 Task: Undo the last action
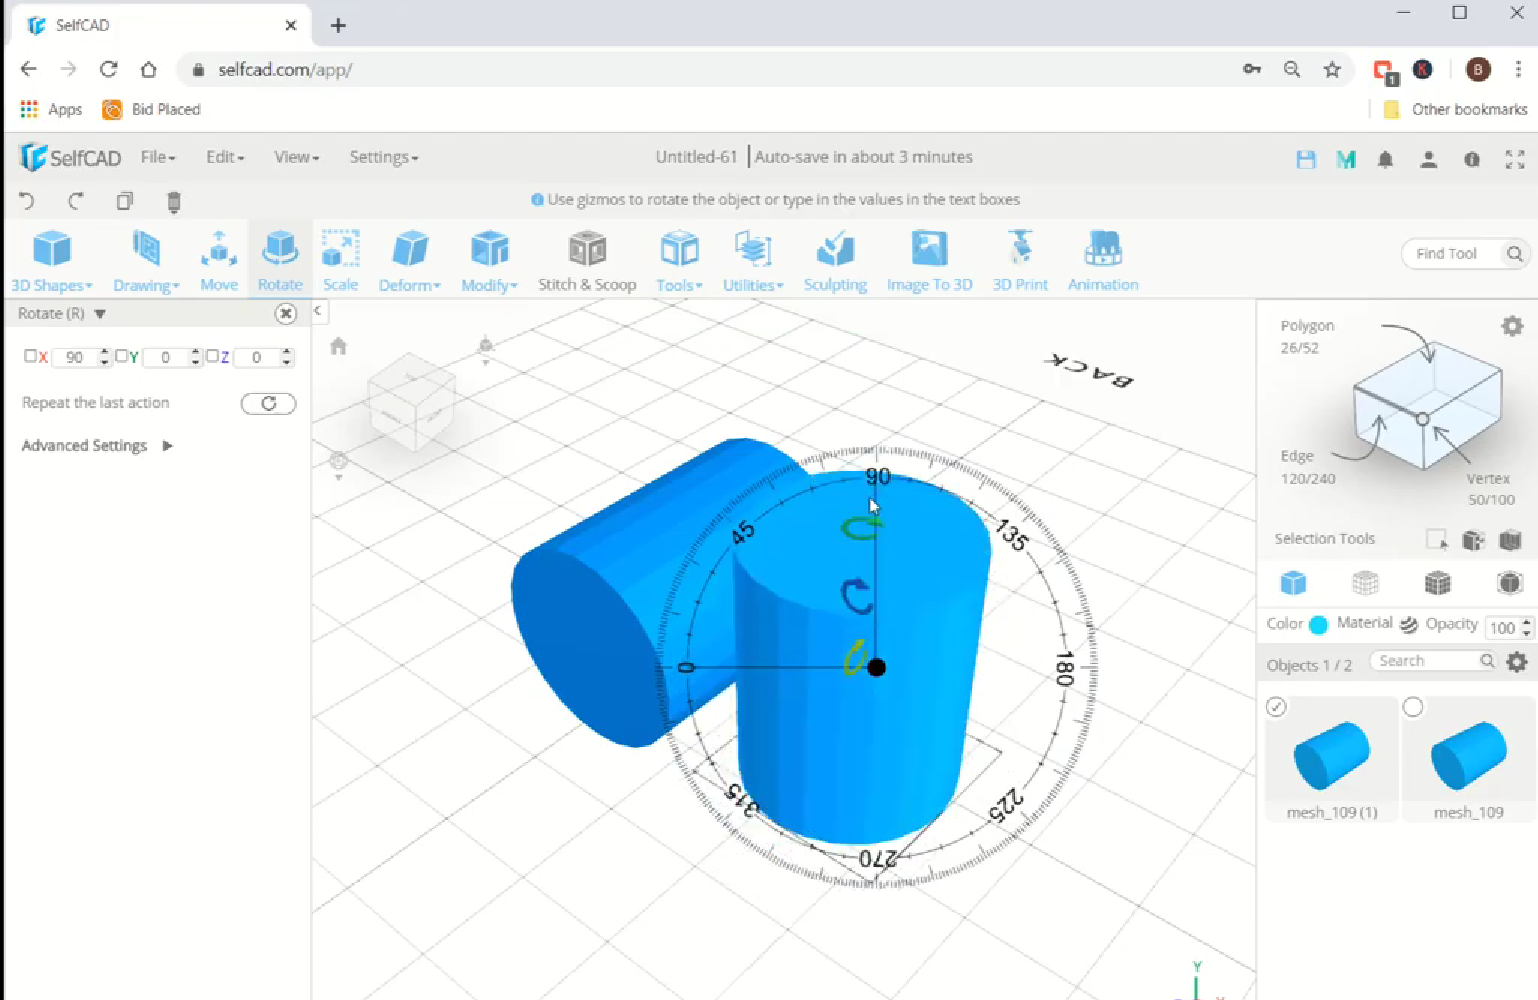tap(27, 201)
